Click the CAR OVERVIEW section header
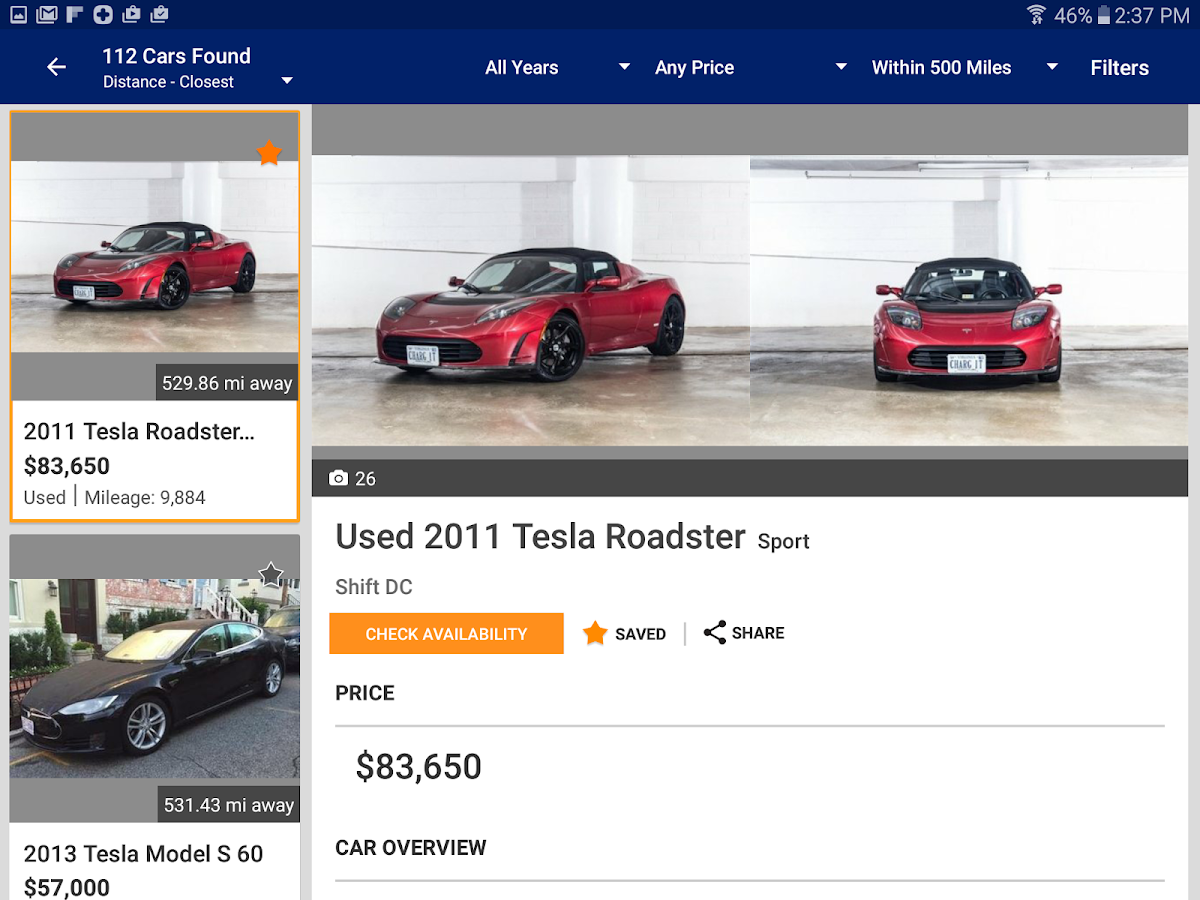This screenshot has width=1200, height=900. click(411, 848)
